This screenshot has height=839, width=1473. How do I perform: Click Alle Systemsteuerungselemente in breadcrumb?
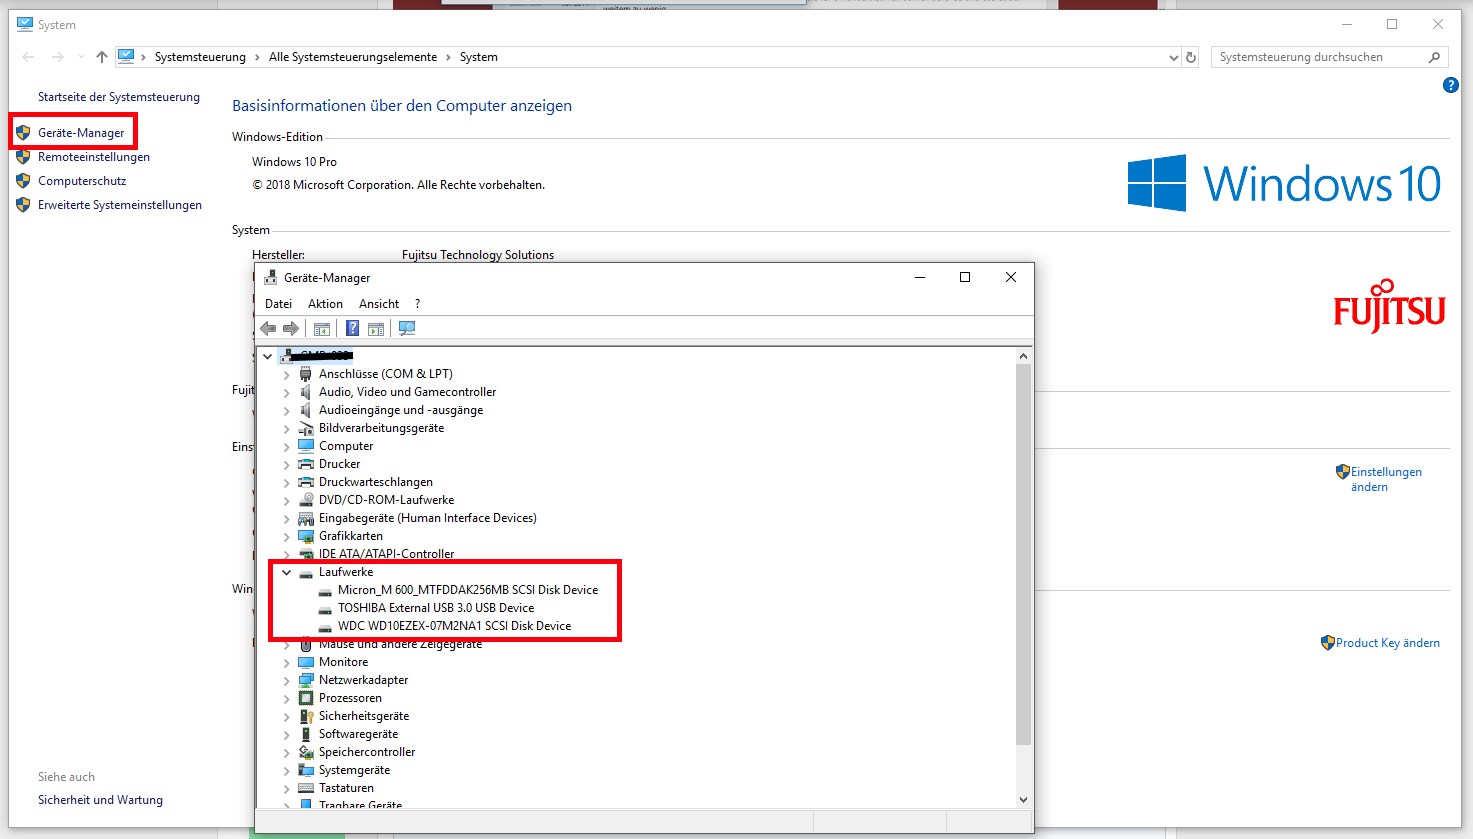coord(353,57)
